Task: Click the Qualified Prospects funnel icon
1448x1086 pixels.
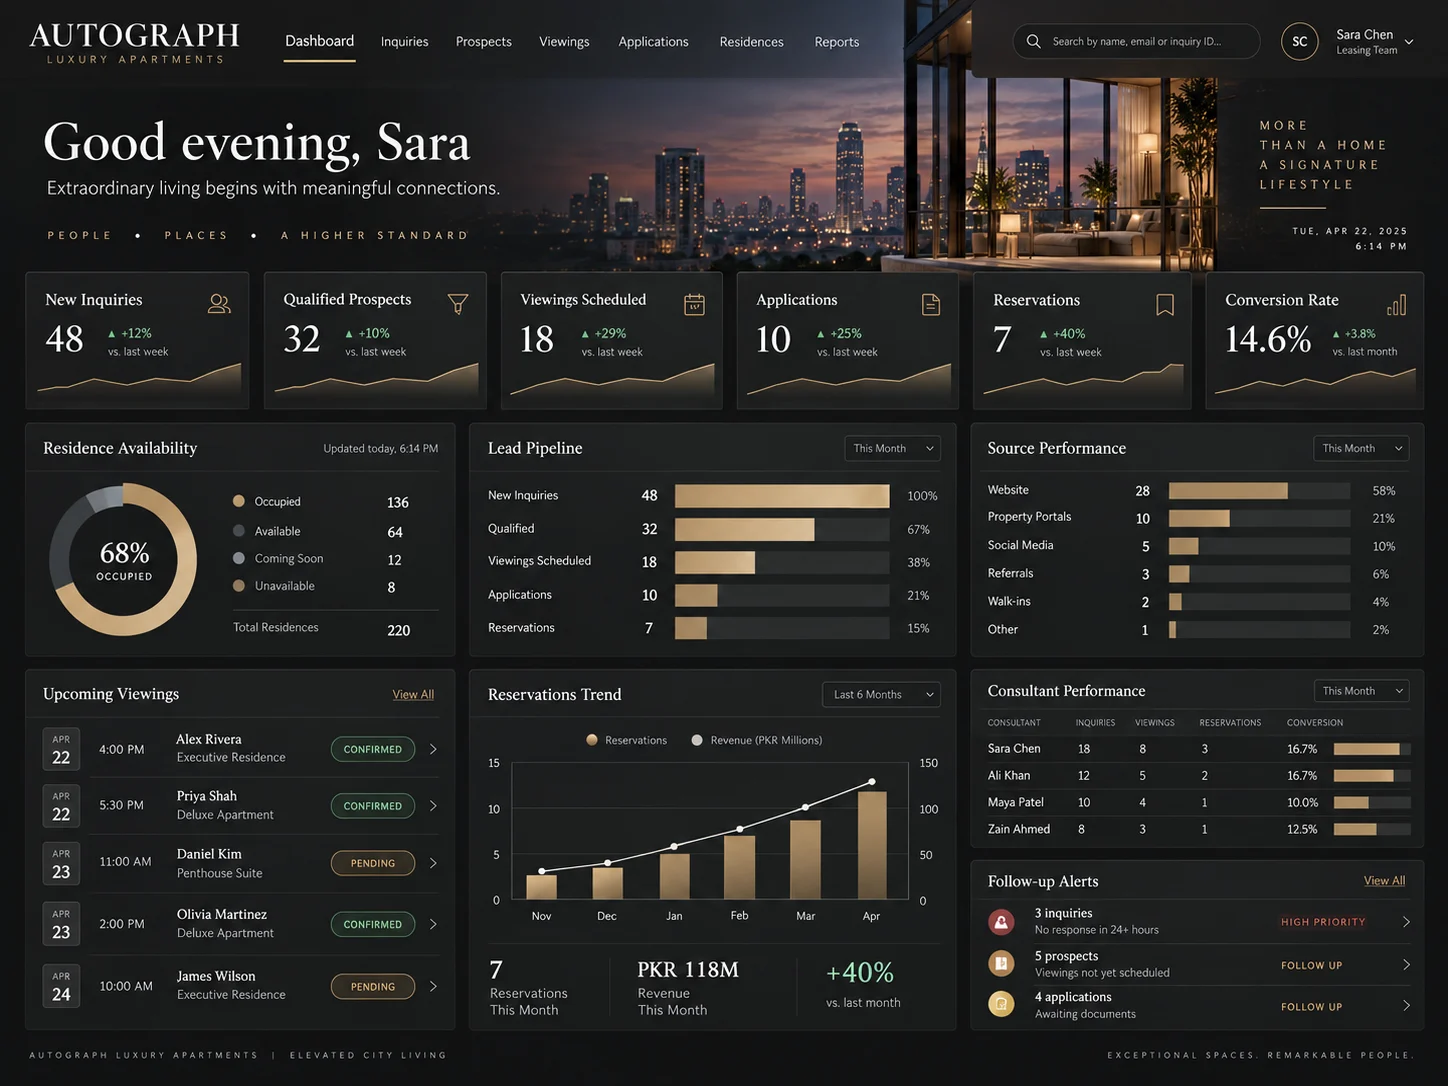Action: click(458, 304)
